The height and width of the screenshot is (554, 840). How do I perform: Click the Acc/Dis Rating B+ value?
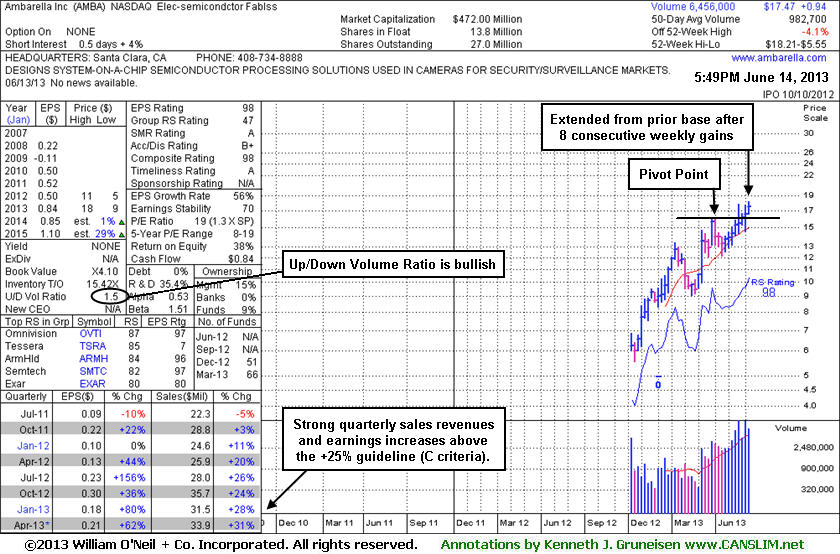point(248,146)
